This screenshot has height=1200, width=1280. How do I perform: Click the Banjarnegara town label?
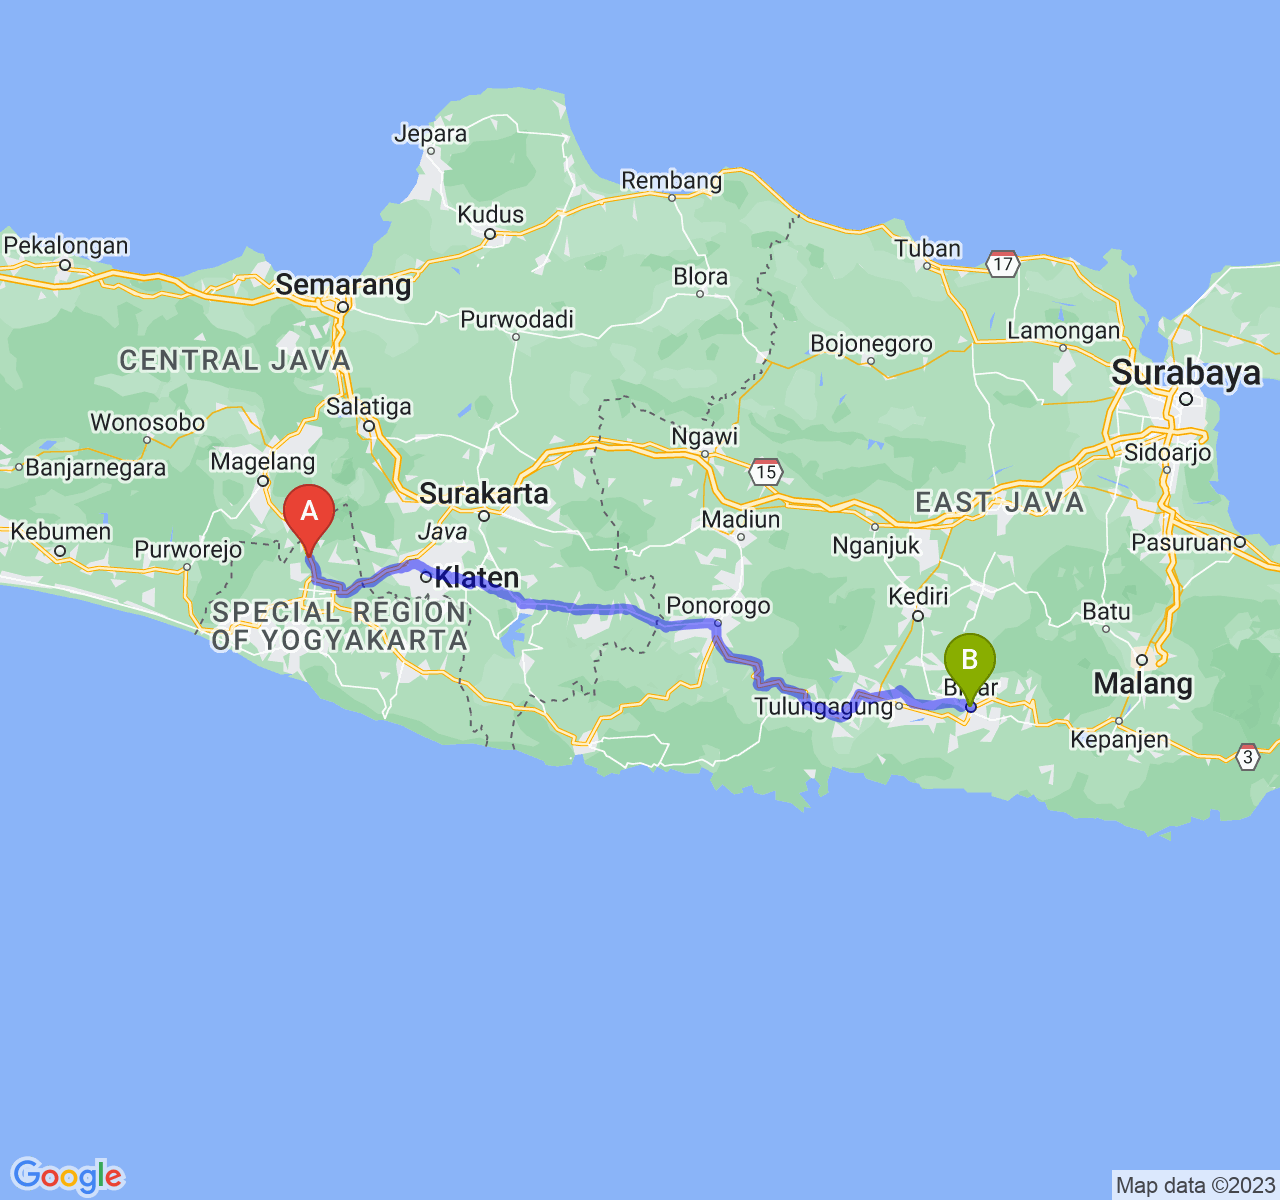(96, 468)
